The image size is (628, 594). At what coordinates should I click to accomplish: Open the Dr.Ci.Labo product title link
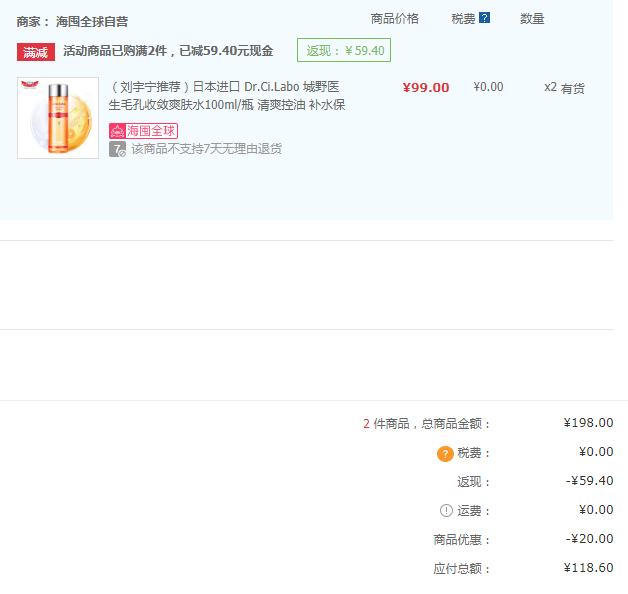click(227, 96)
